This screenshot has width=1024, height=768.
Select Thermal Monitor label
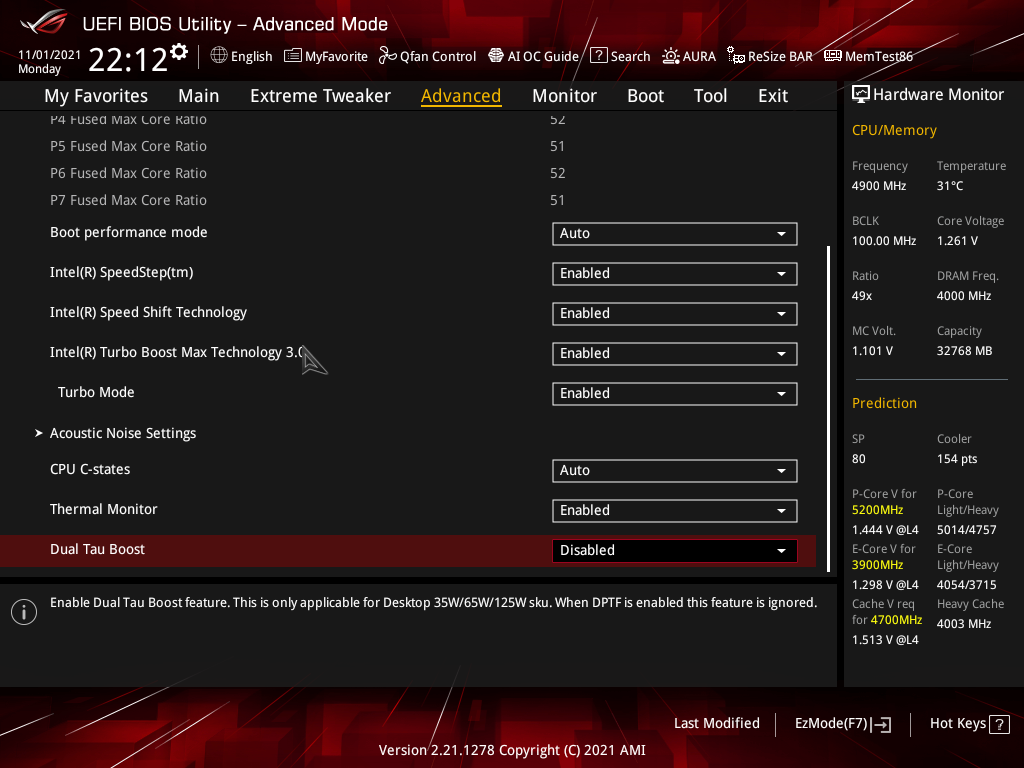pyautogui.click(x=104, y=509)
